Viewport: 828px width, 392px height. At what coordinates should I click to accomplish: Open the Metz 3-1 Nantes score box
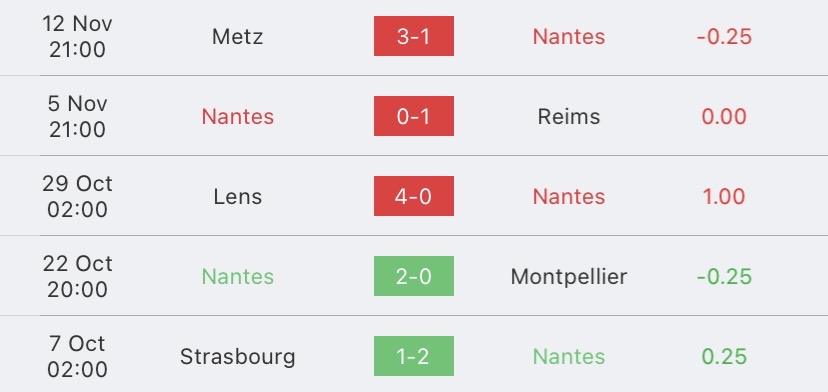point(413,36)
